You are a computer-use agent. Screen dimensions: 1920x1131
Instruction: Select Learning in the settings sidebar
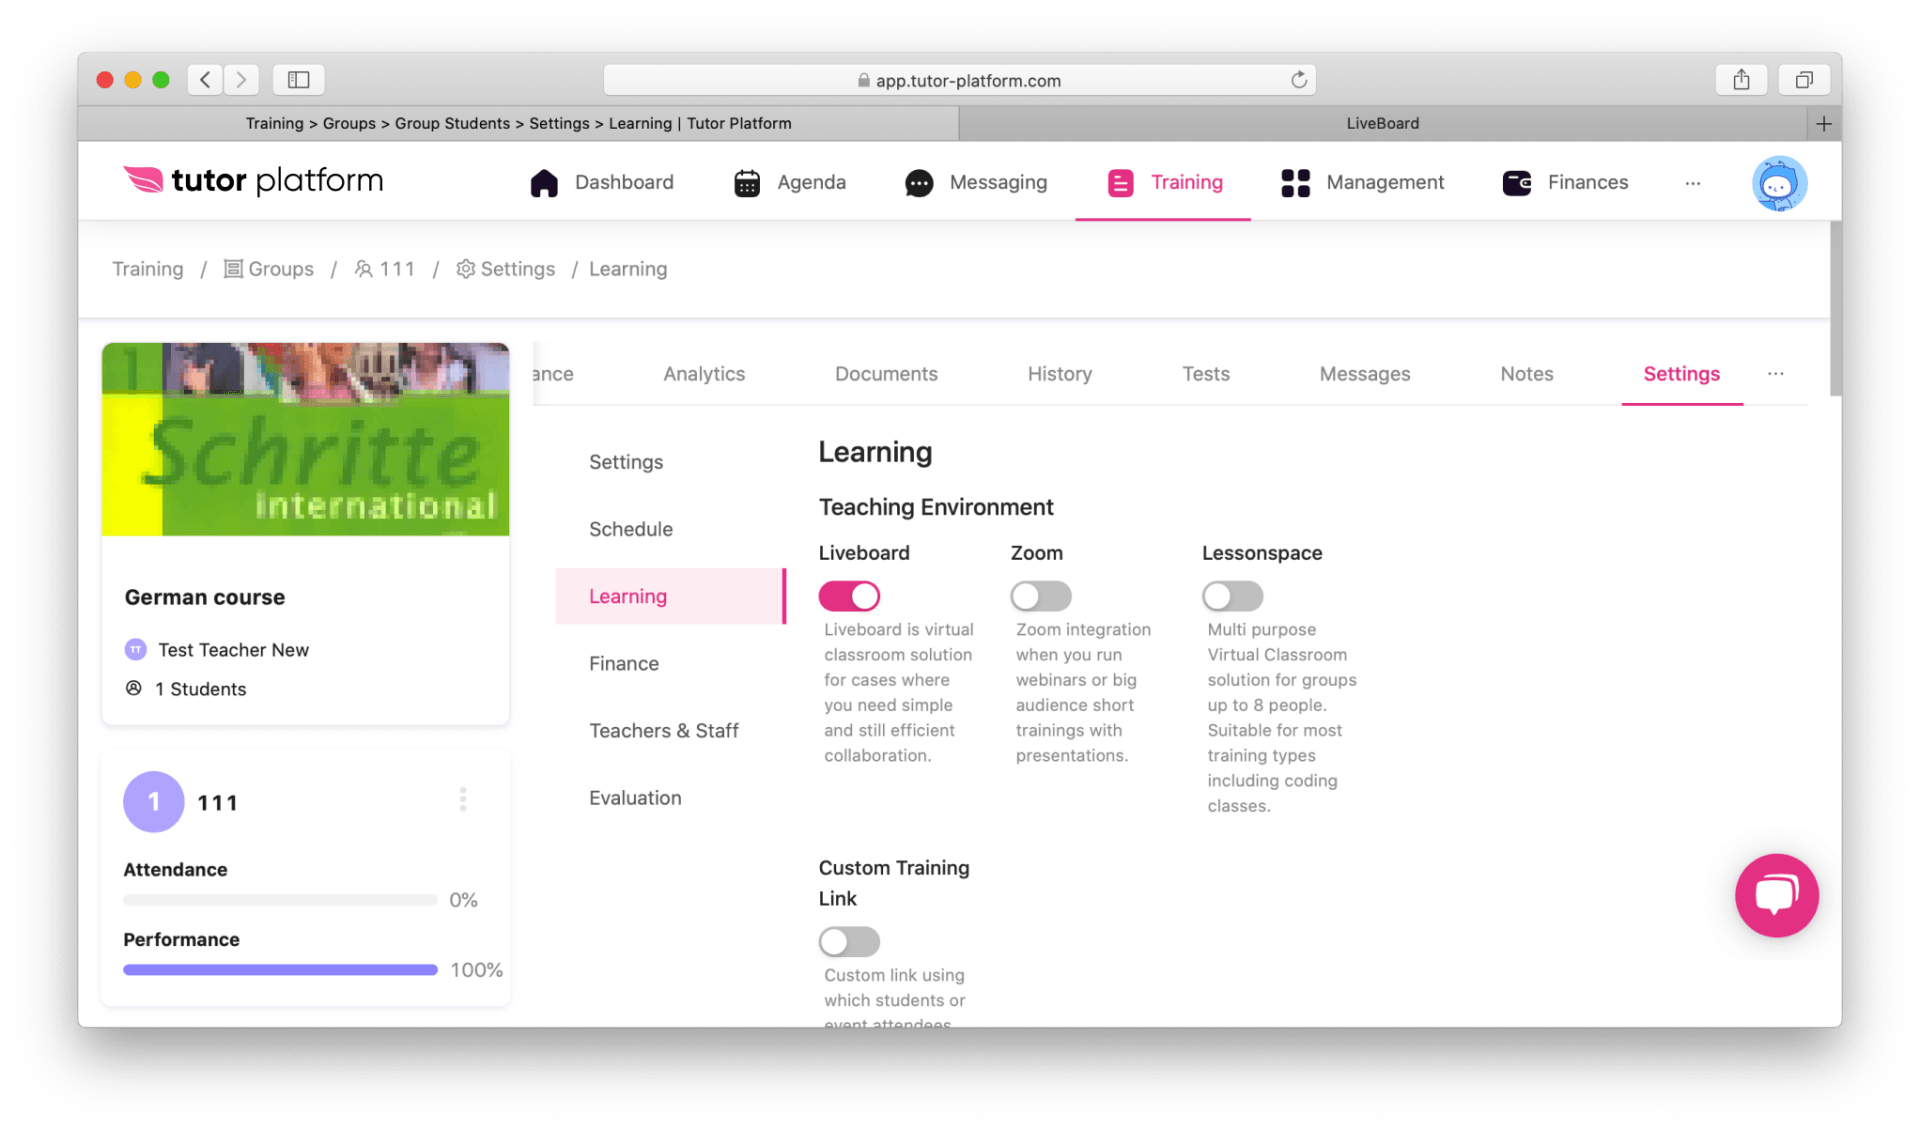click(x=628, y=595)
